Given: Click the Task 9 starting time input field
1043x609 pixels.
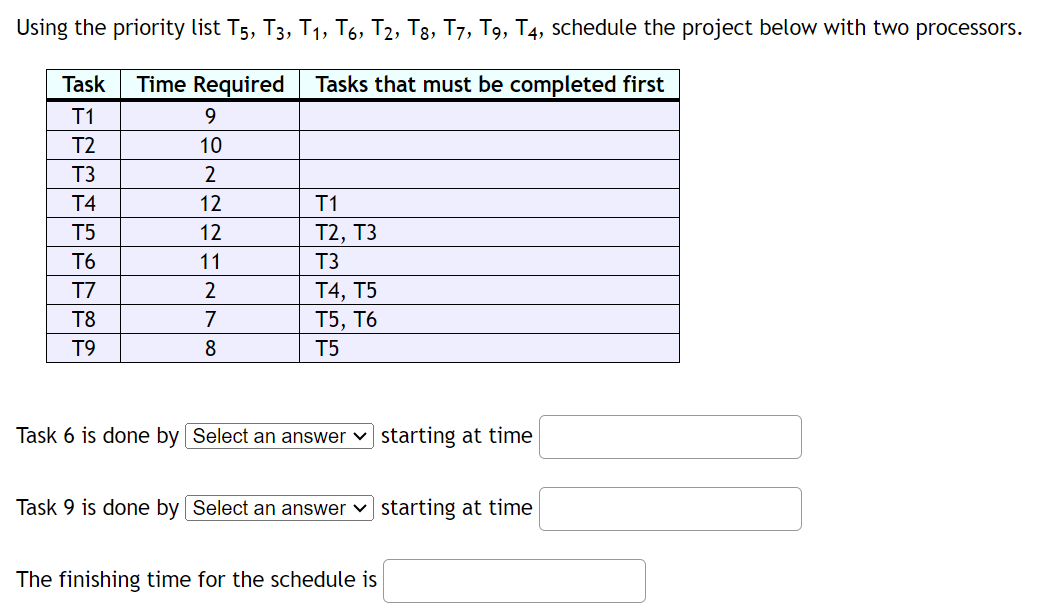Looking at the screenshot, I should [x=669, y=508].
